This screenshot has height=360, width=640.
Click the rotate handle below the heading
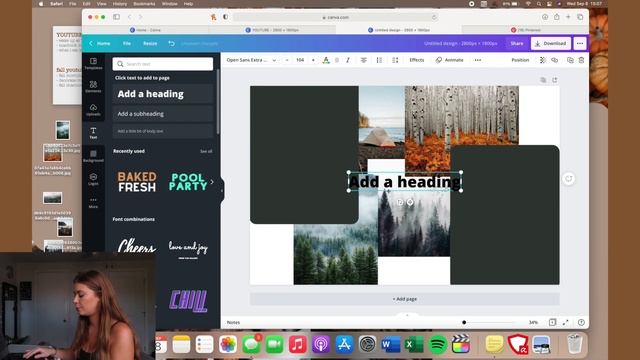400,202
